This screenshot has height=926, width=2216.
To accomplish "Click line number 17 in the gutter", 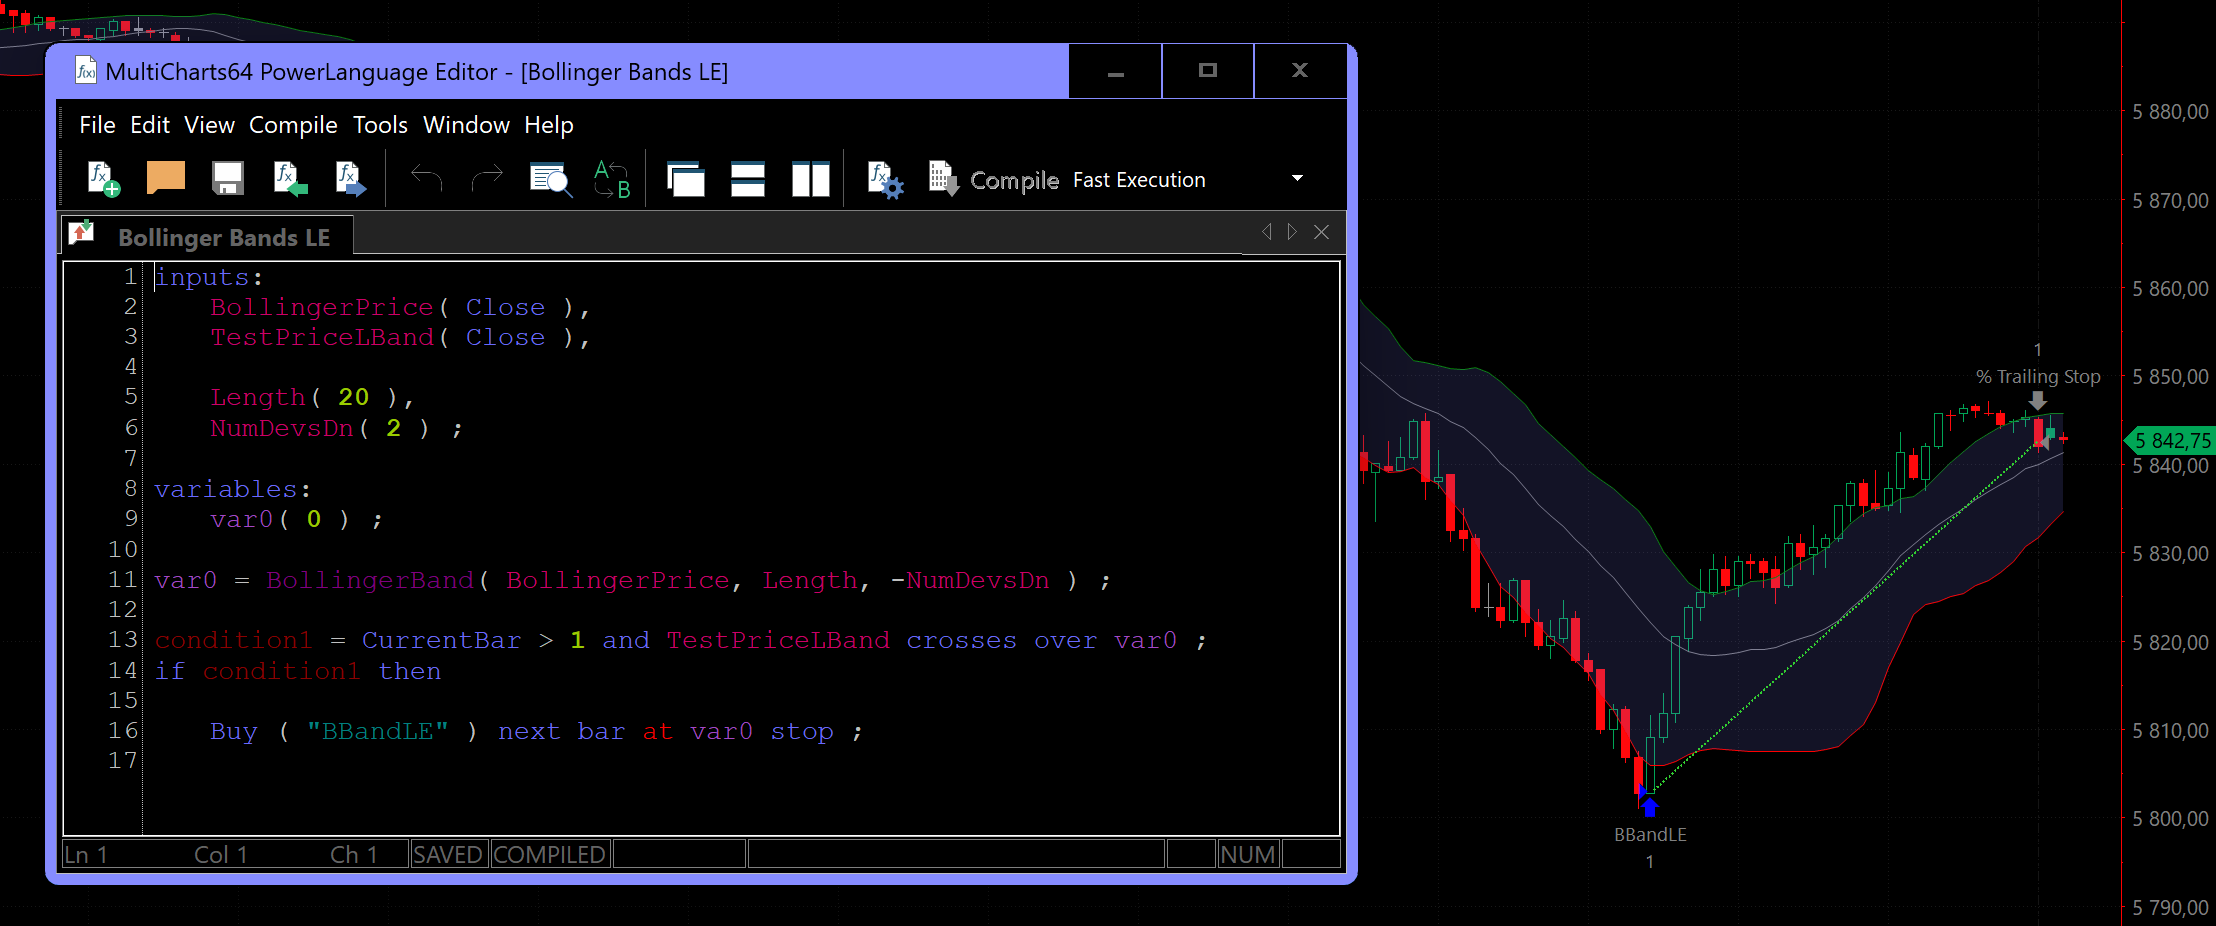I will 123,761.
